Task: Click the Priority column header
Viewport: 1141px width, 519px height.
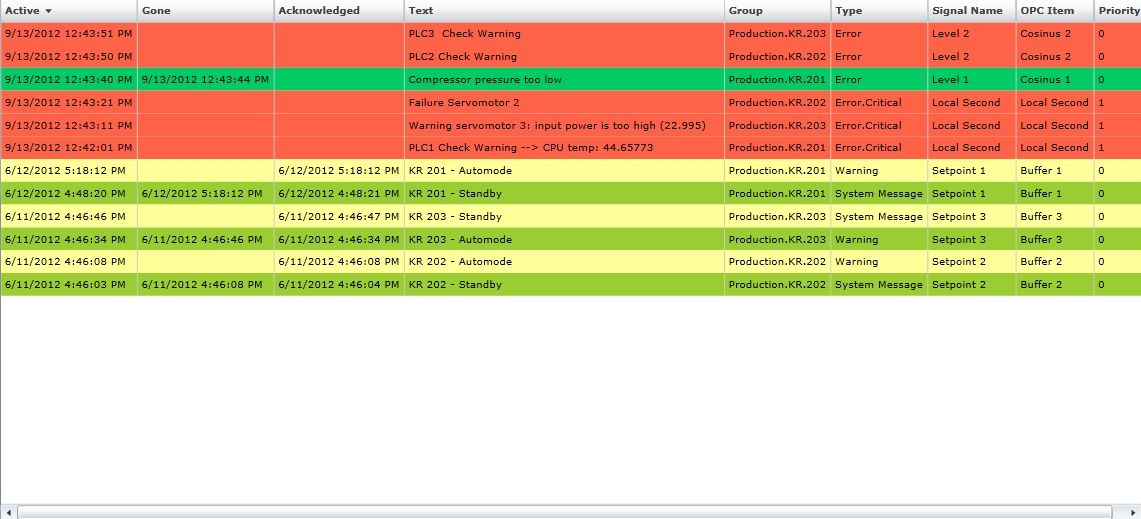Action: [x=1118, y=11]
